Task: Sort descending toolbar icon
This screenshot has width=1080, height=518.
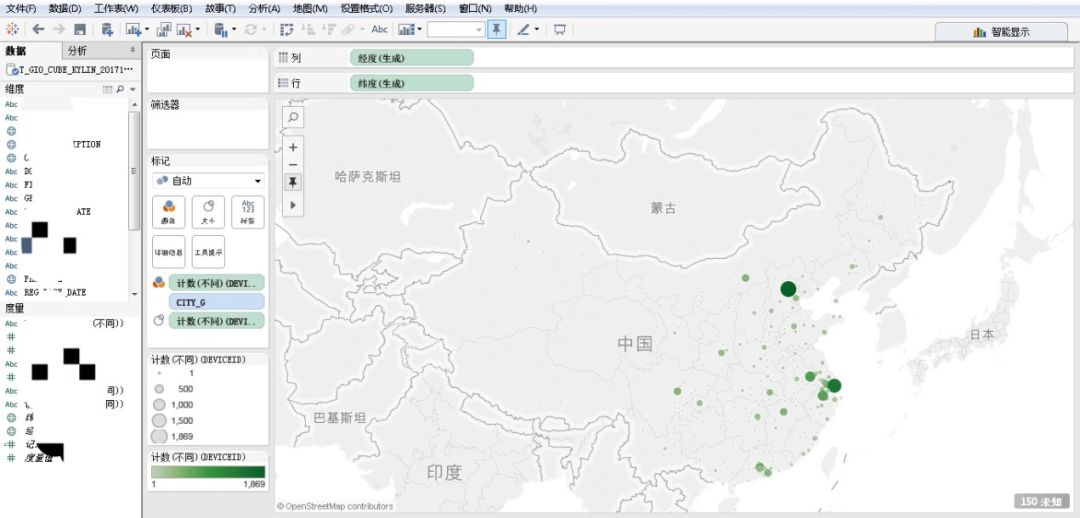Action: pyautogui.click(x=329, y=30)
